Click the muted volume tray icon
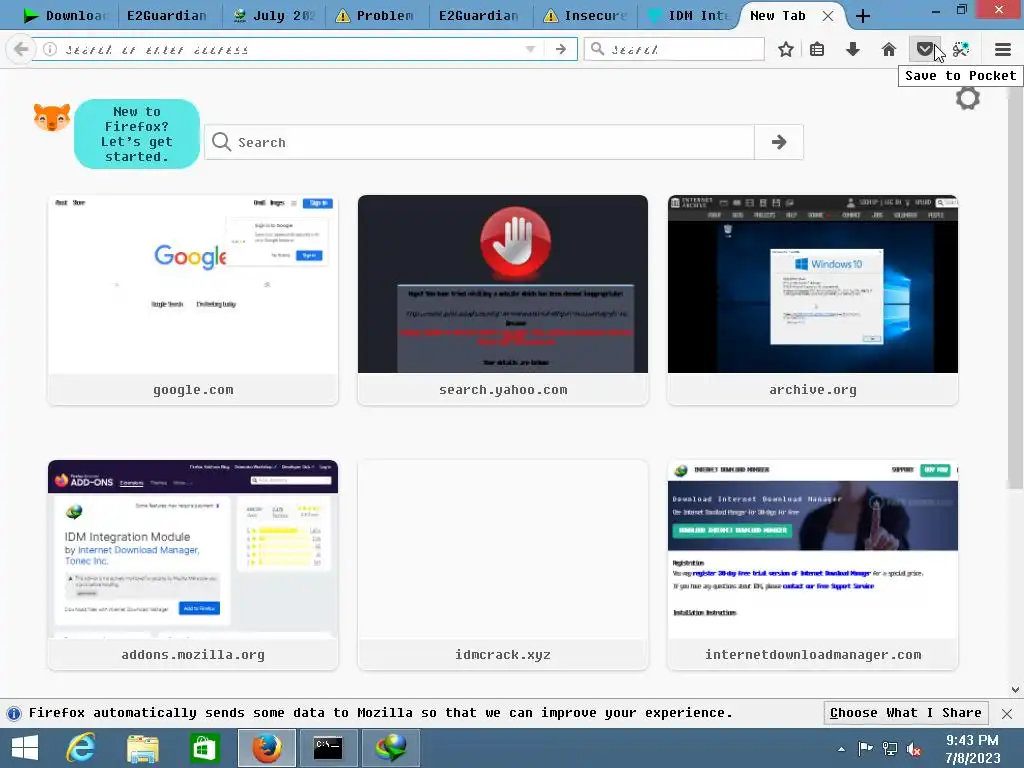 click(915, 749)
